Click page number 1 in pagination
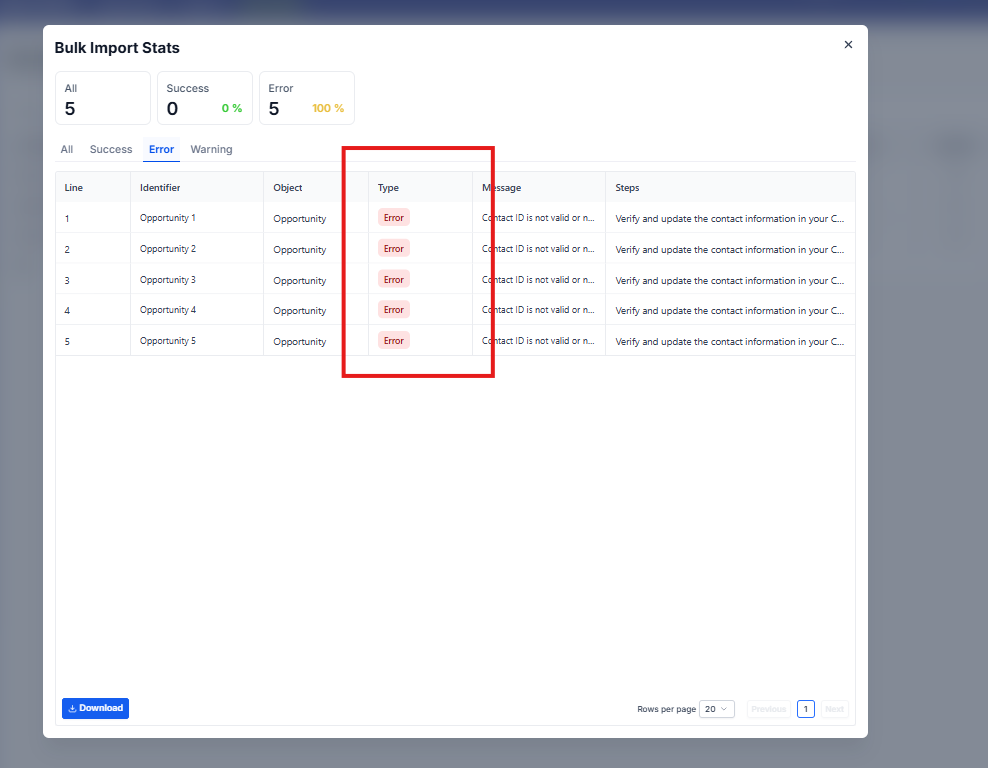The width and height of the screenshot is (988, 768). 805,709
